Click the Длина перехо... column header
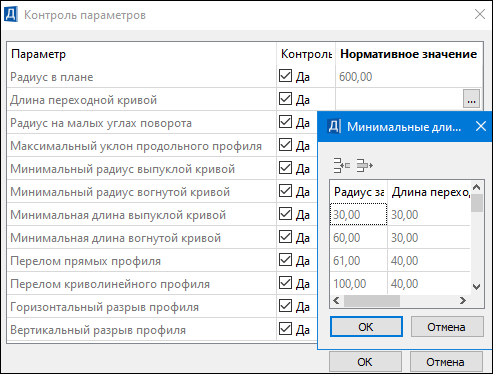The image size is (493, 374). [x=429, y=192]
